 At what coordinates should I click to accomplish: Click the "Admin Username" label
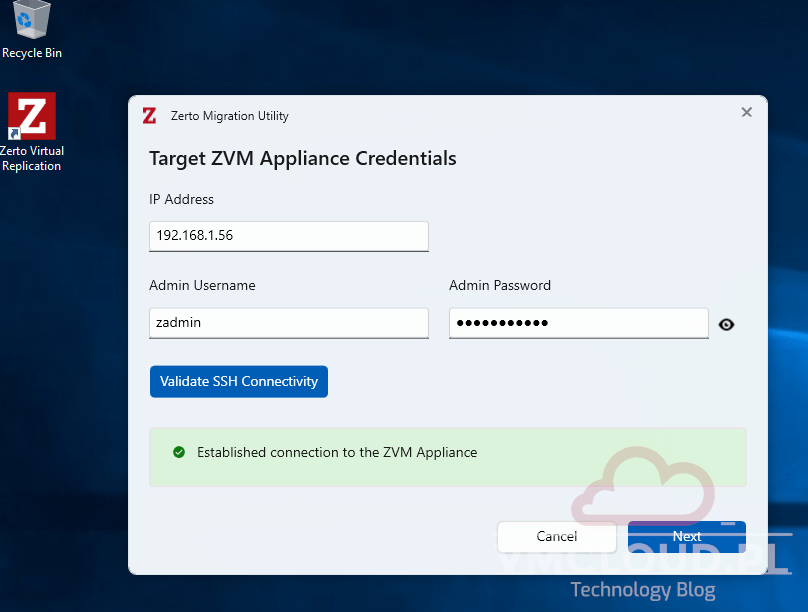click(x=202, y=285)
